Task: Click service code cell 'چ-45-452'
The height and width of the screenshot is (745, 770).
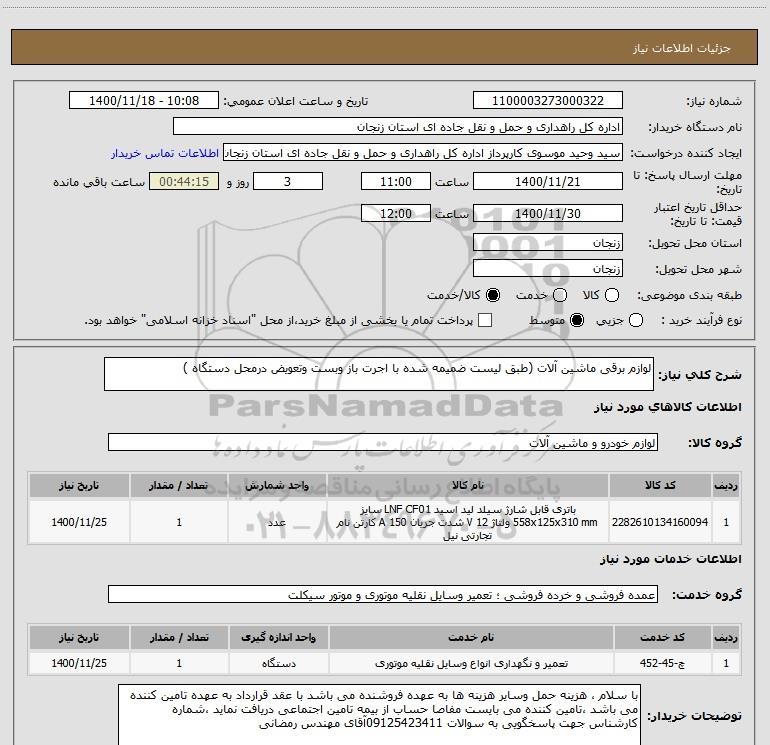Action: coord(662,663)
